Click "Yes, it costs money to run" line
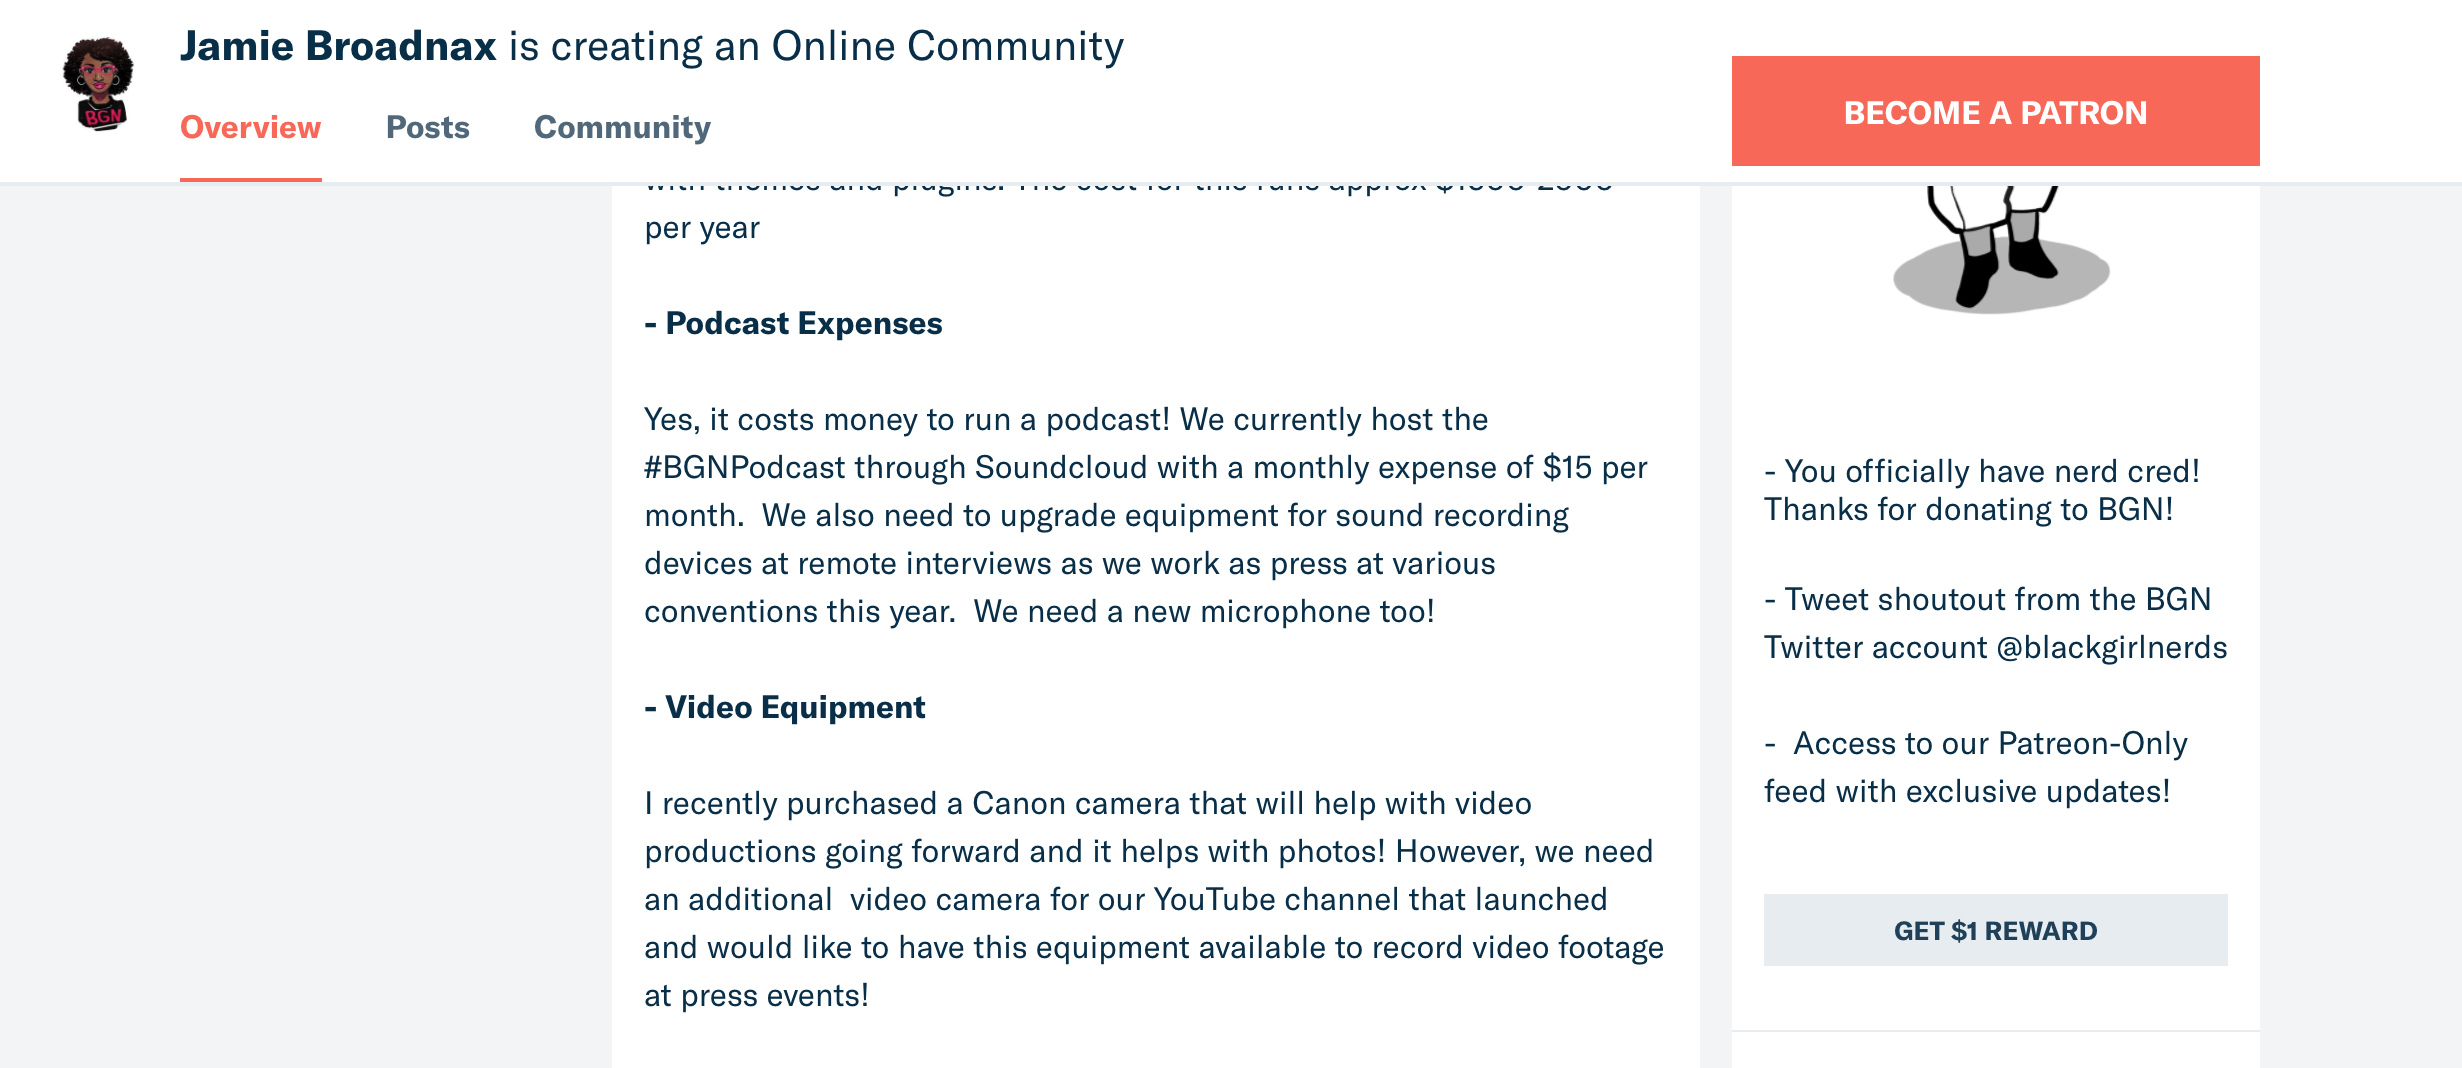The image size is (2462, 1068). (1066, 419)
